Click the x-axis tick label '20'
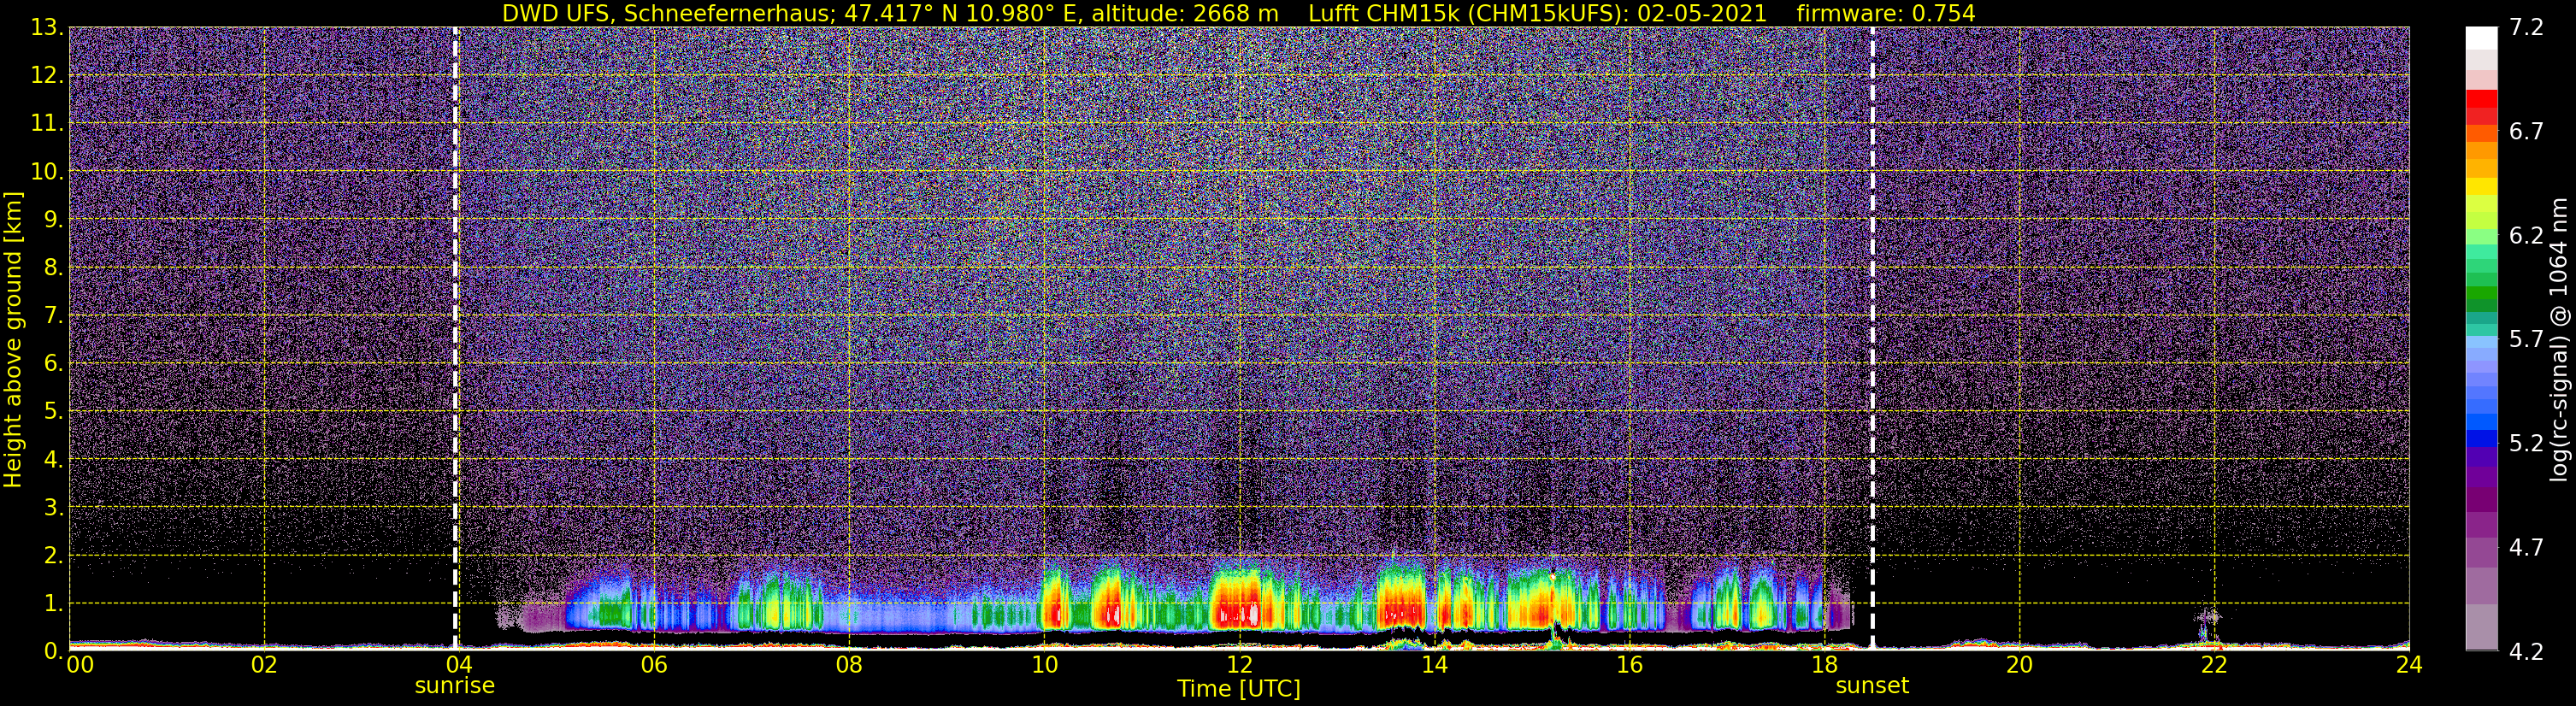This screenshot has height=706, width=2576. click(2019, 665)
